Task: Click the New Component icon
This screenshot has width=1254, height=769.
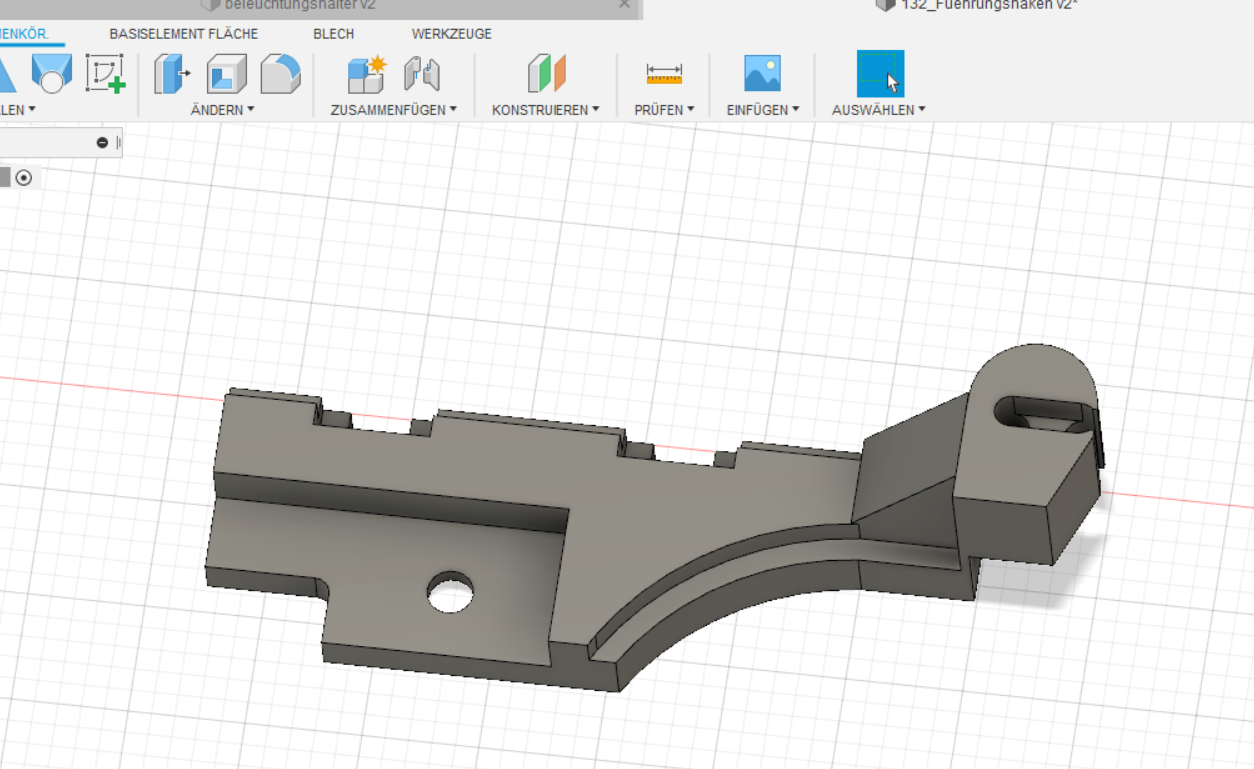Action: click(x=366, y=74)
